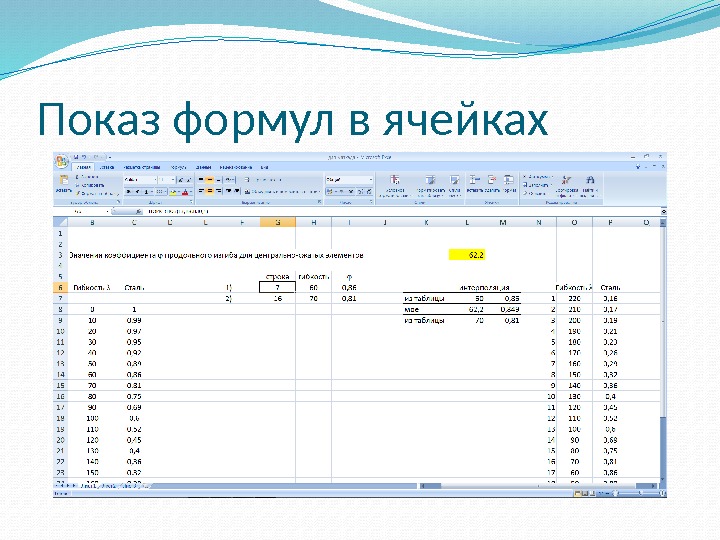Image resolution: width=720 pixels, height=540 pixels.
Task: Switch to Formulas (Формулы) ribbon tab
Action: click(x=178, y=167)
